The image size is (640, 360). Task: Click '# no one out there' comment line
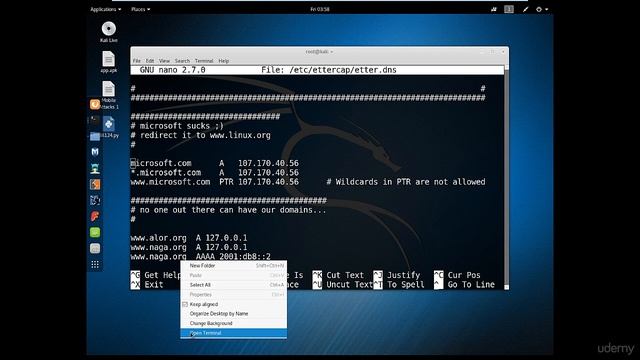point(229,210)
